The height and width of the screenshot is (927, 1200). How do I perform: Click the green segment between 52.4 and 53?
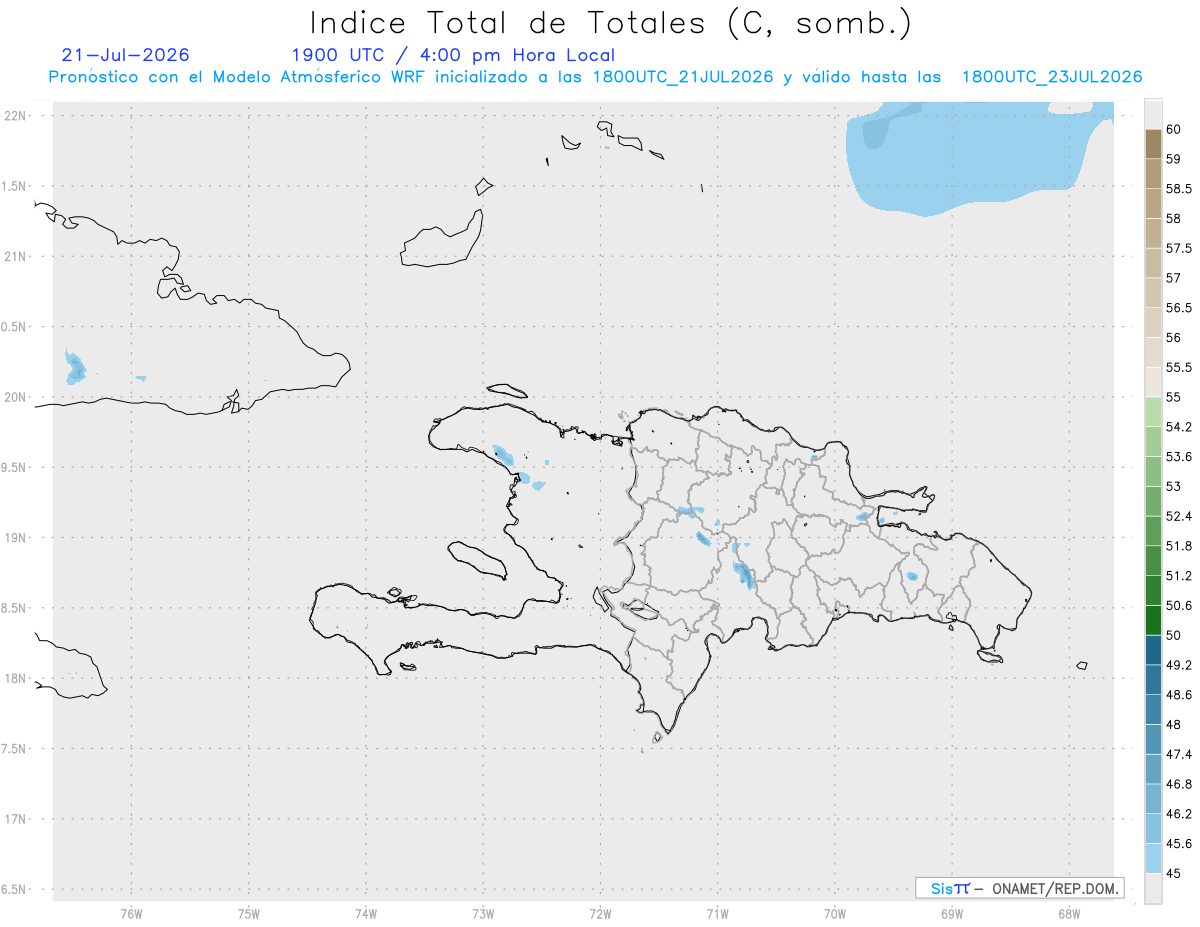[x=1153, y=501]
